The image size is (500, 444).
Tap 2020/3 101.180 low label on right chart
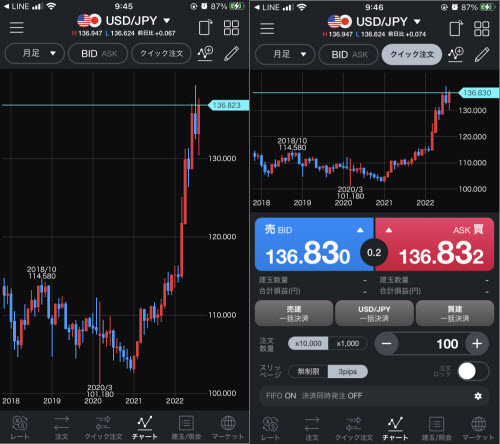(x=350, y=193)
